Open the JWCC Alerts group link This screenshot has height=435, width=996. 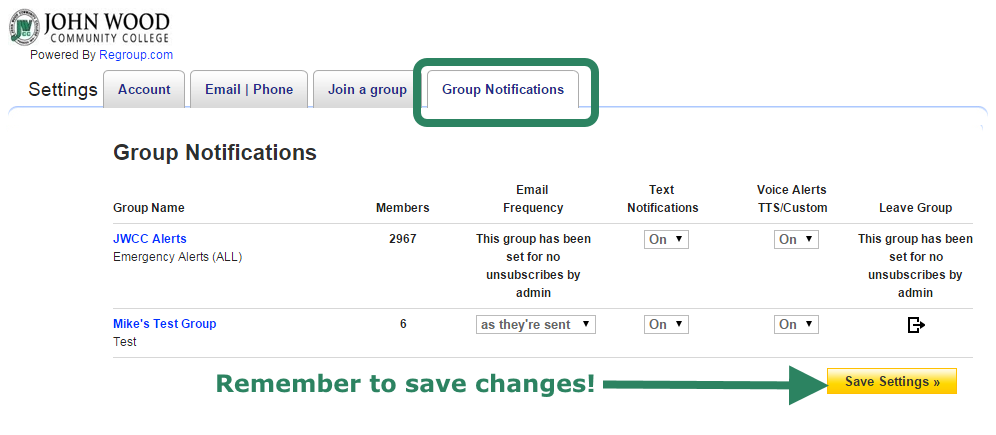(150, 239)
